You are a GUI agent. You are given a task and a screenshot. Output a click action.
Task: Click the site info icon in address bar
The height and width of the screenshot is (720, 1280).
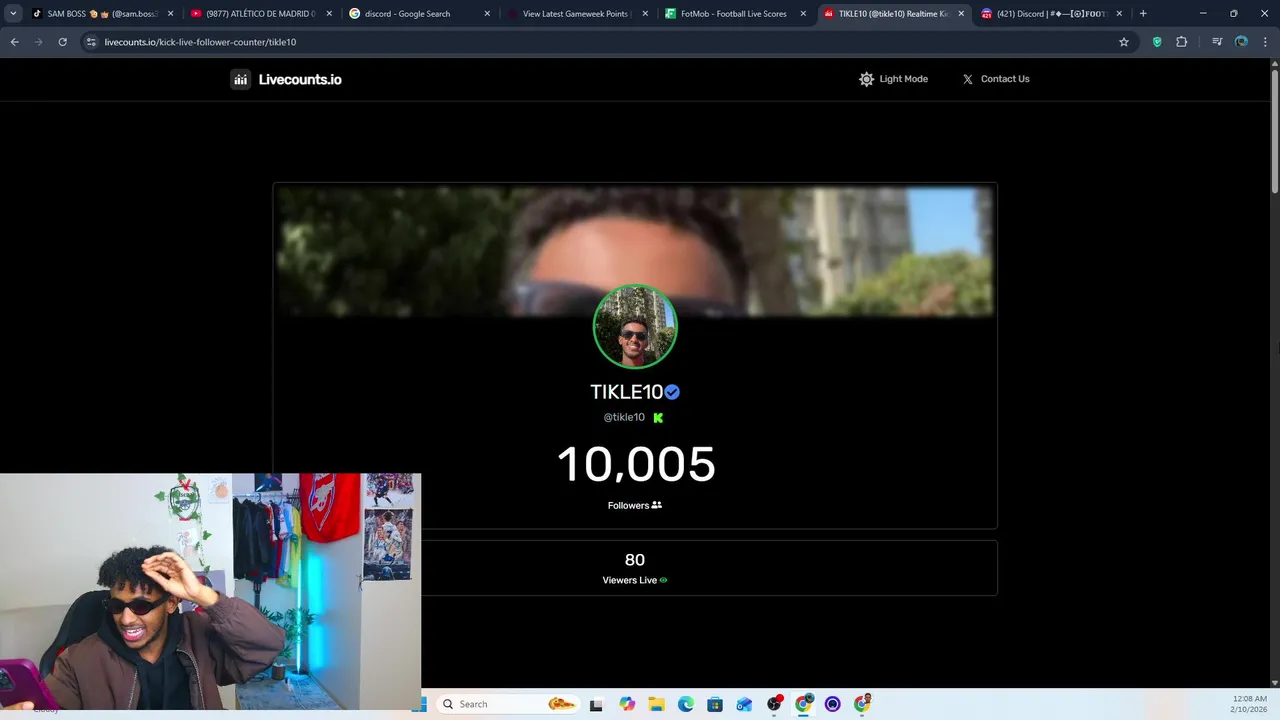click(x=91, y=42)
